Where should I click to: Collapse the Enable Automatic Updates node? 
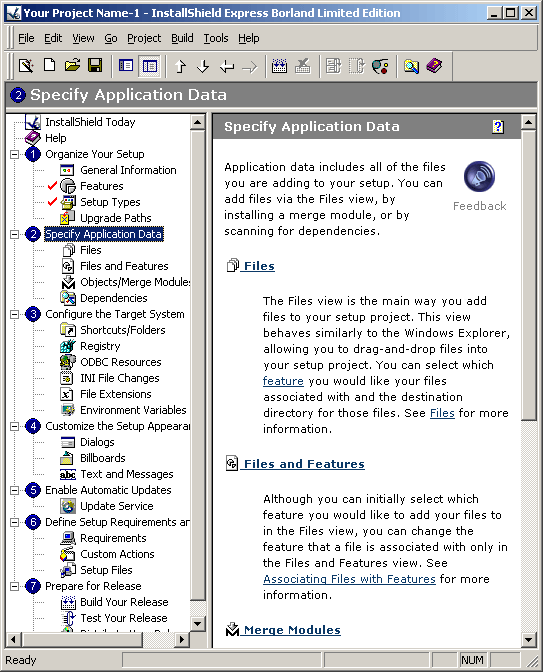pos(15,490)
